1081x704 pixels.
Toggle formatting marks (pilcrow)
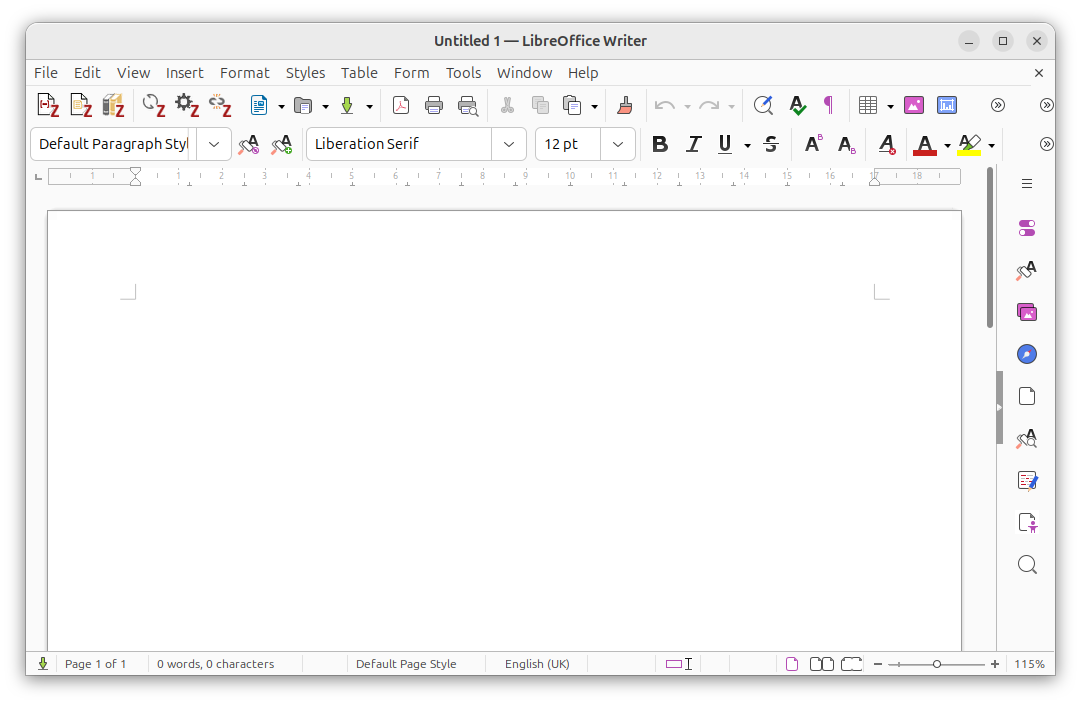(x=829, y=105)
